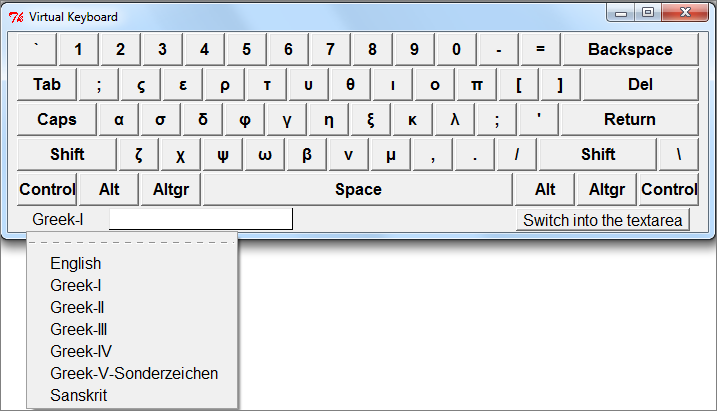
Task: Click the Greek alpha (α) key
Action: tap(118, 119)
